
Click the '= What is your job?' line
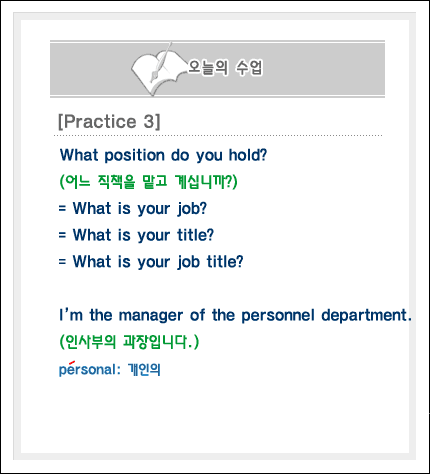point(133,209)
